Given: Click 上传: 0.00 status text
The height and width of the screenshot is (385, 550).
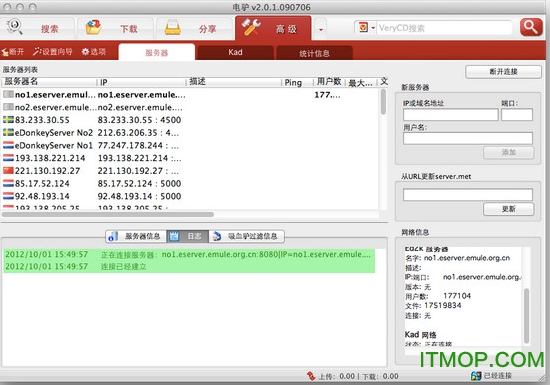Looking at the screenshot, I should click(337, 376).
